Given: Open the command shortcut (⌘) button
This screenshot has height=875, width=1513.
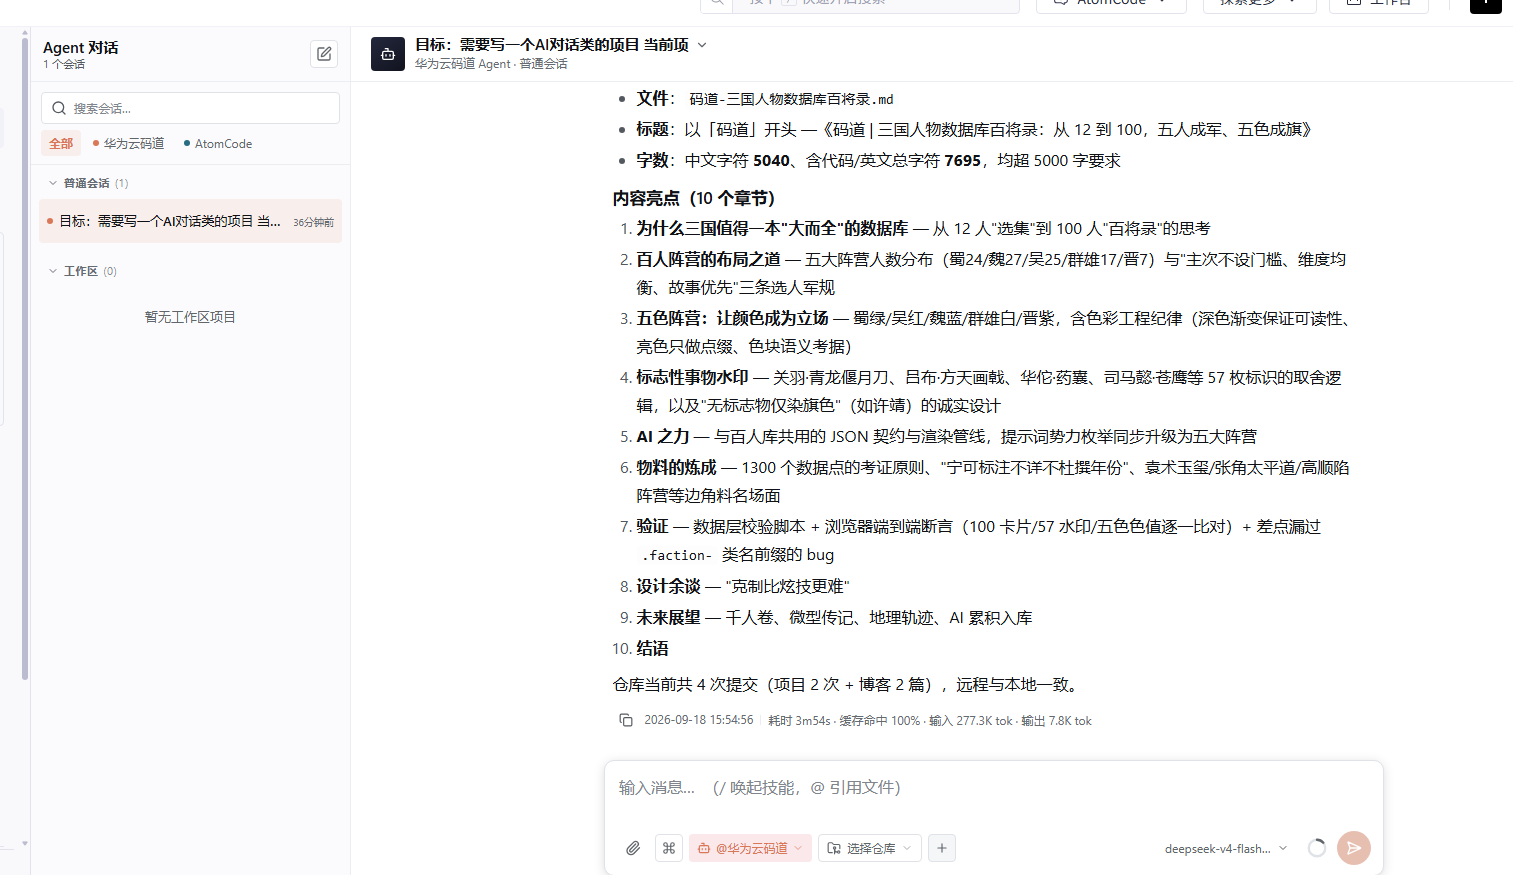Looking at the screenshot, I should pos(669,848).
